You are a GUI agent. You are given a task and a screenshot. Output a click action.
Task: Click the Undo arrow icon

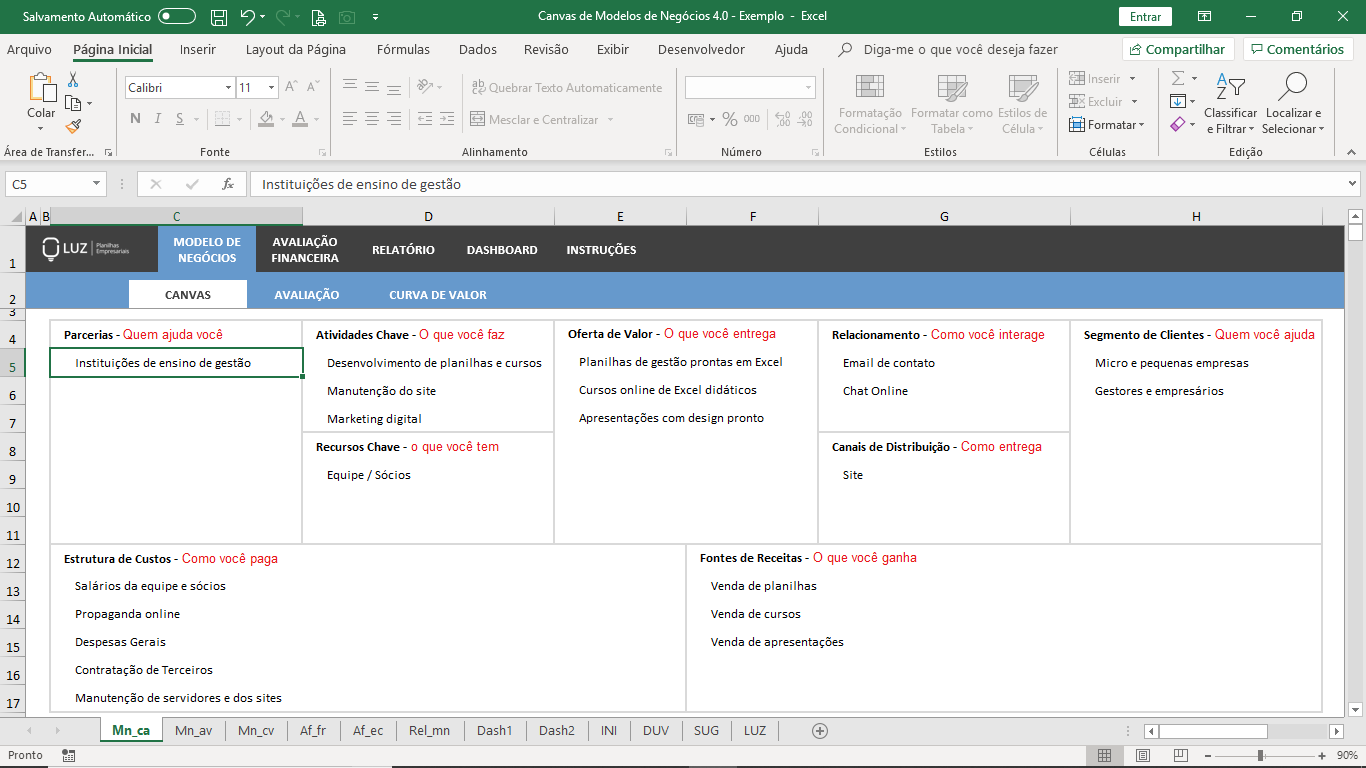pos(247,17)
